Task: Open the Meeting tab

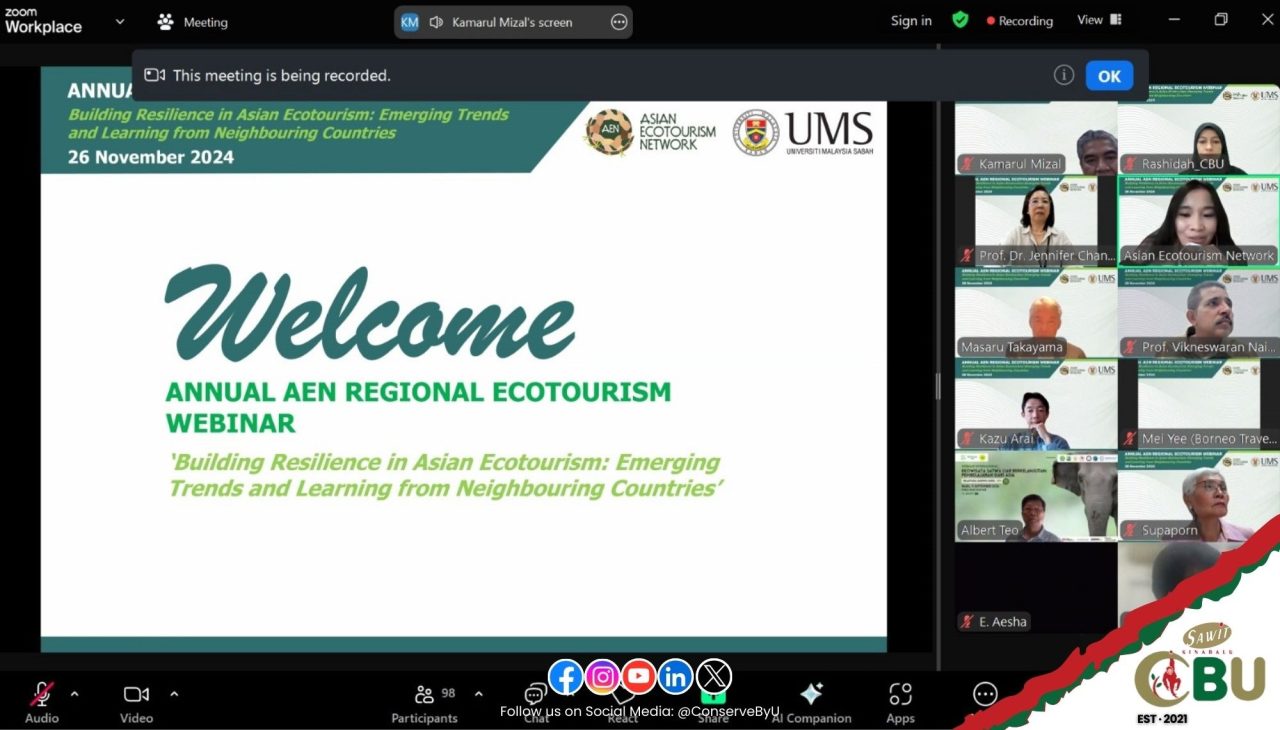Action: point(193,22)
